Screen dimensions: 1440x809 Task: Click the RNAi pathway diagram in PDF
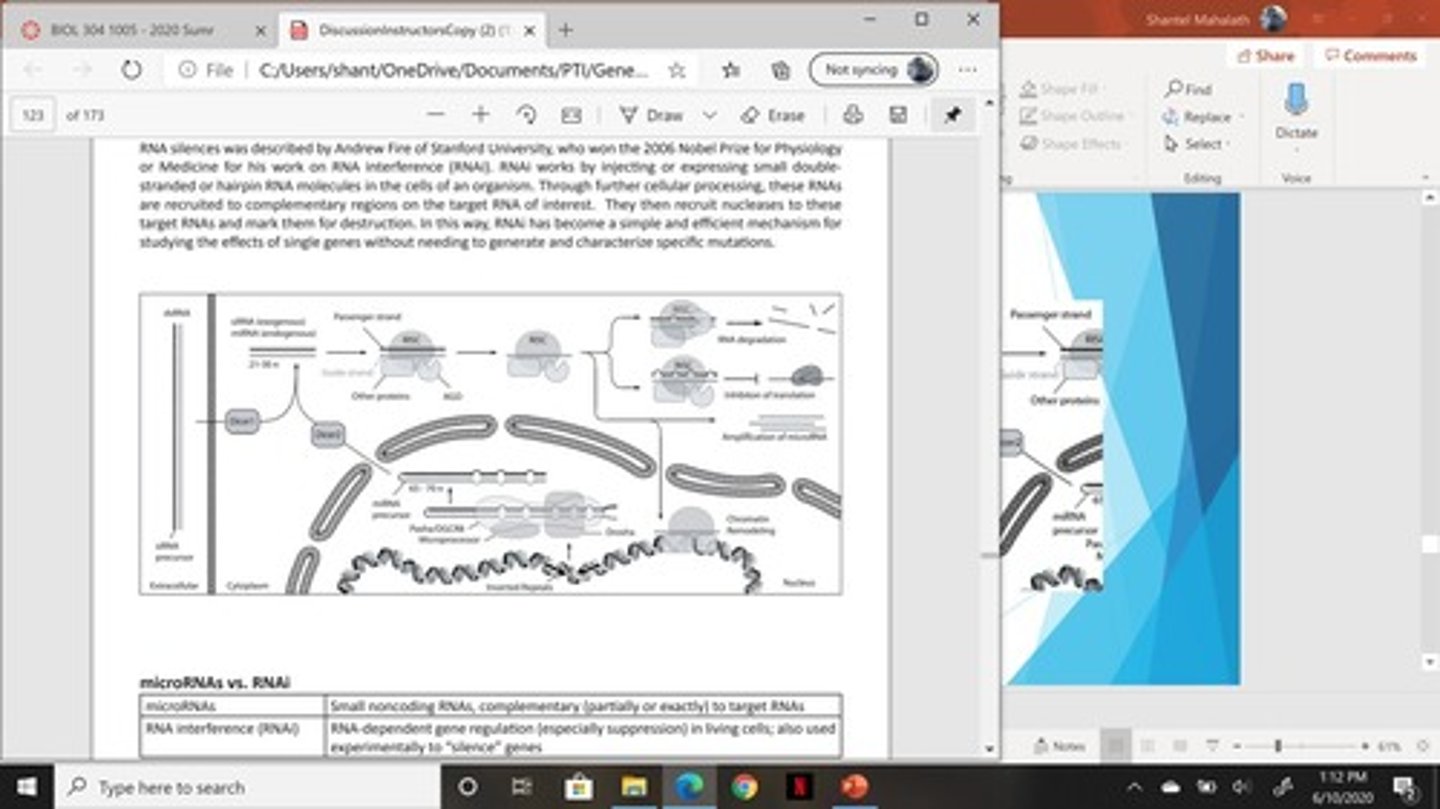tap(490, 443)
